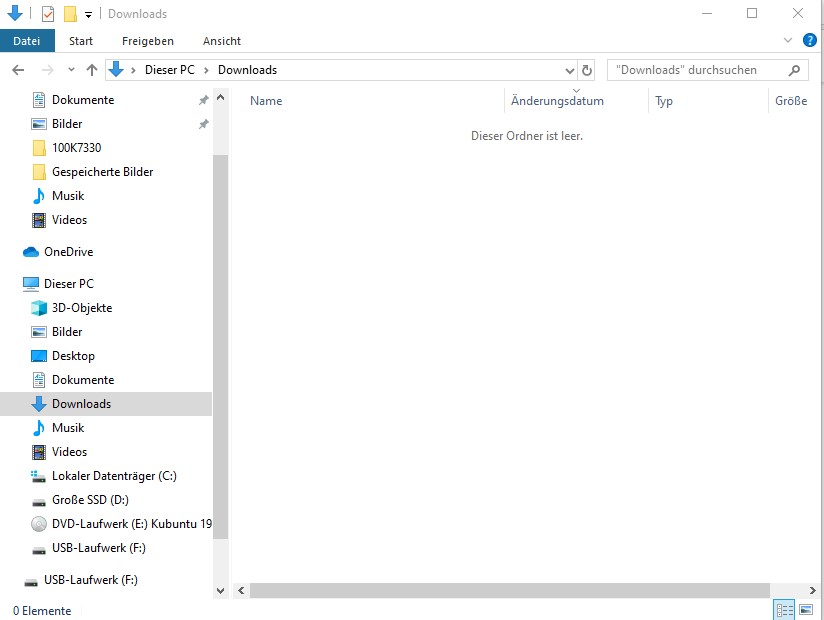Open Große SSD (D:) drive
The width and height of the screenshot is (824, 620).
pos(90,500)
